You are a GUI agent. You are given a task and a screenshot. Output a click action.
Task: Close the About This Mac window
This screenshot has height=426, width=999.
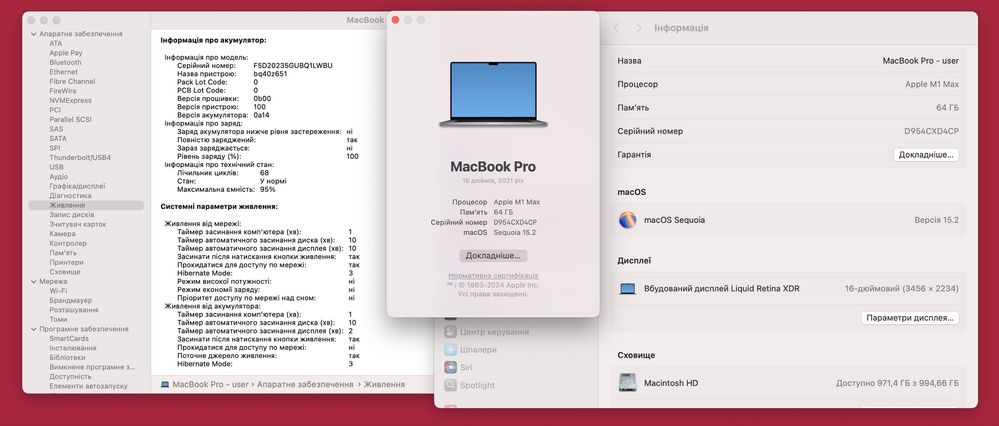coord(395,20)
